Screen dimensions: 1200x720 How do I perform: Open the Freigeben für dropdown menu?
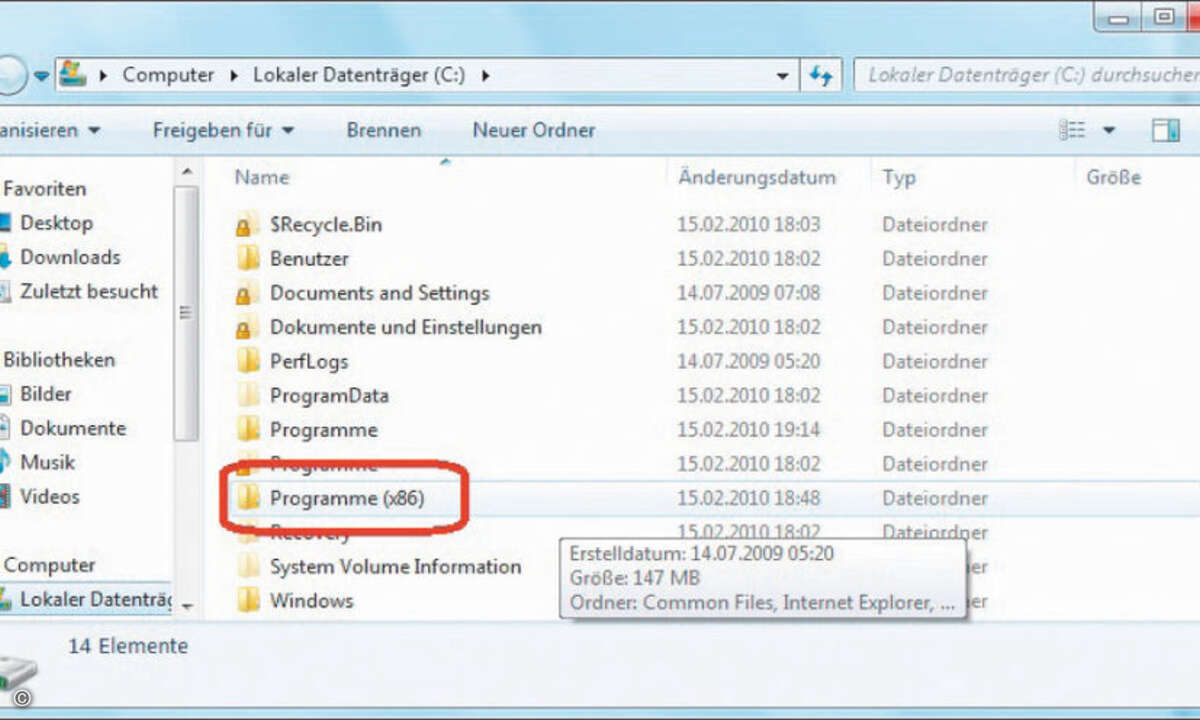223,130
